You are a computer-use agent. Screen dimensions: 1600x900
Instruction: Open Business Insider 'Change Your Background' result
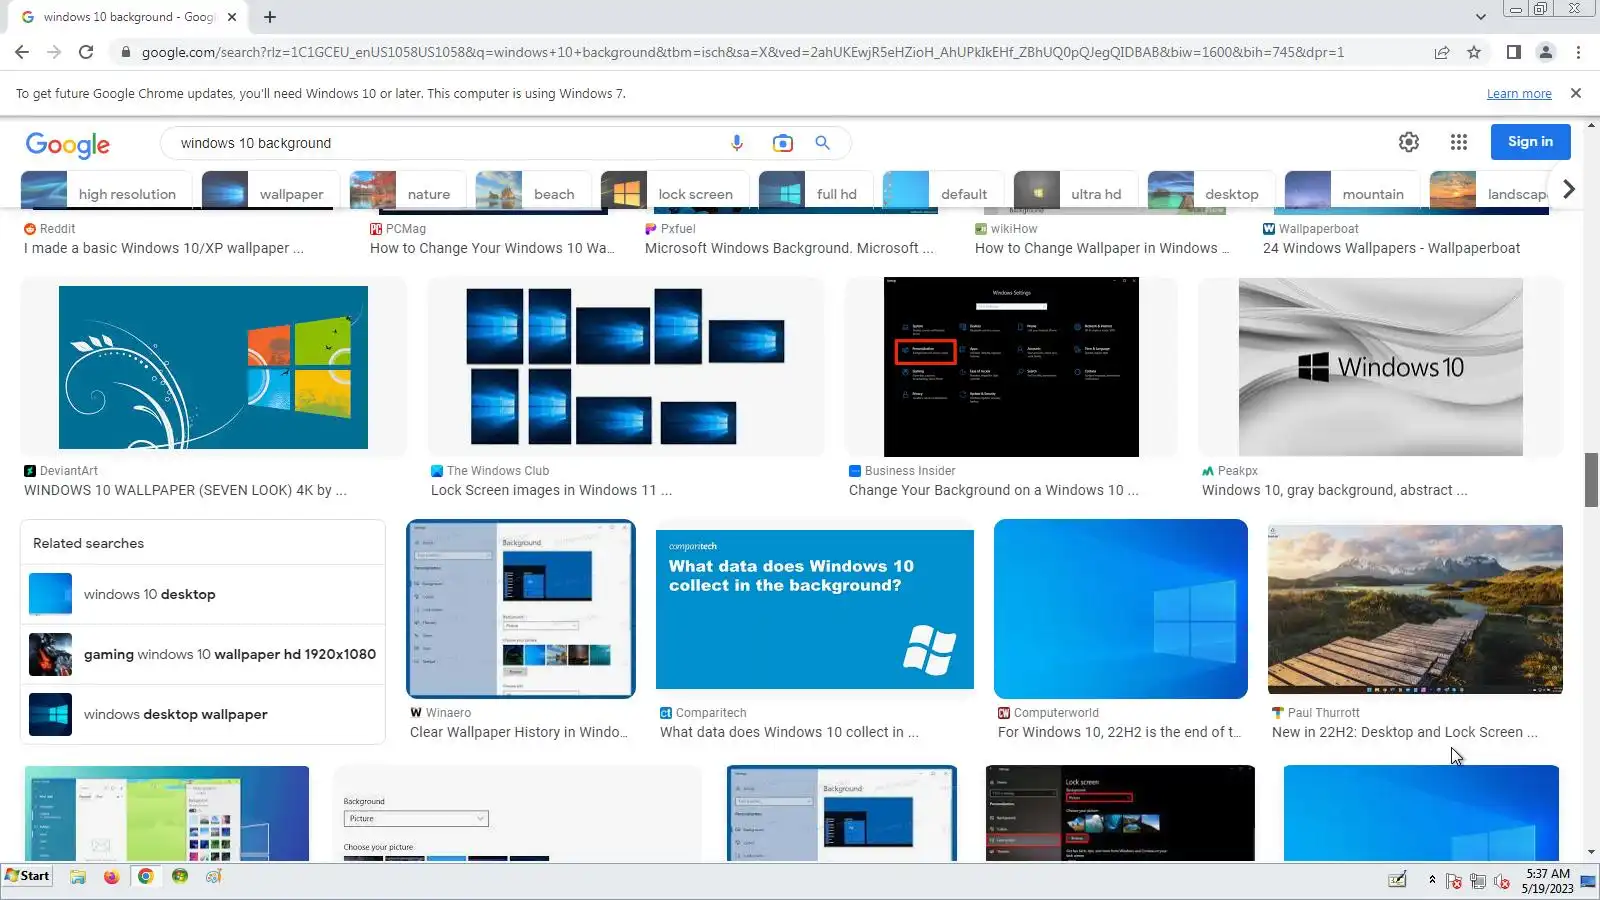[993, 490]
